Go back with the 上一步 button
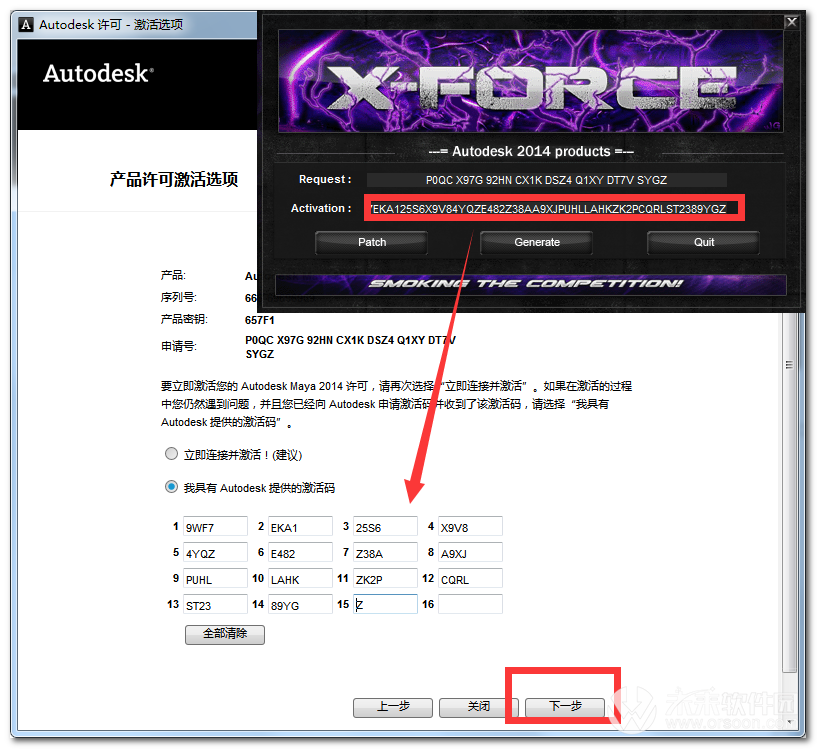The image size is (817, 749). point(393,707)
